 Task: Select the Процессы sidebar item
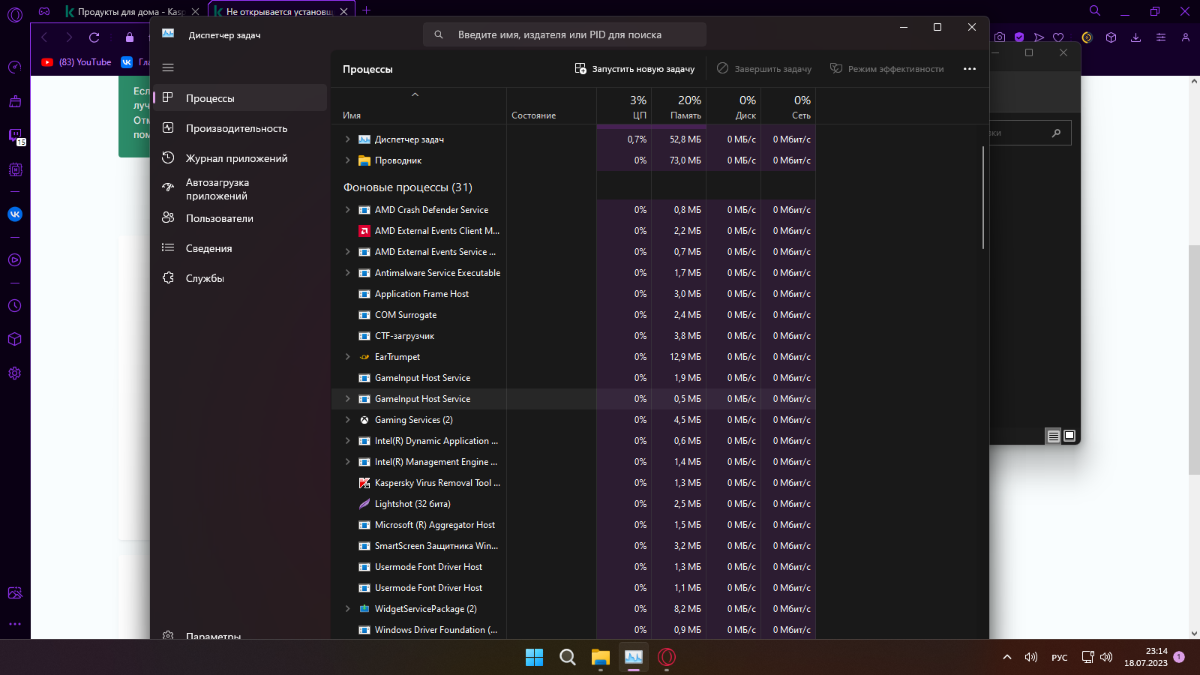pyautogui.click(x=210, y=98)
